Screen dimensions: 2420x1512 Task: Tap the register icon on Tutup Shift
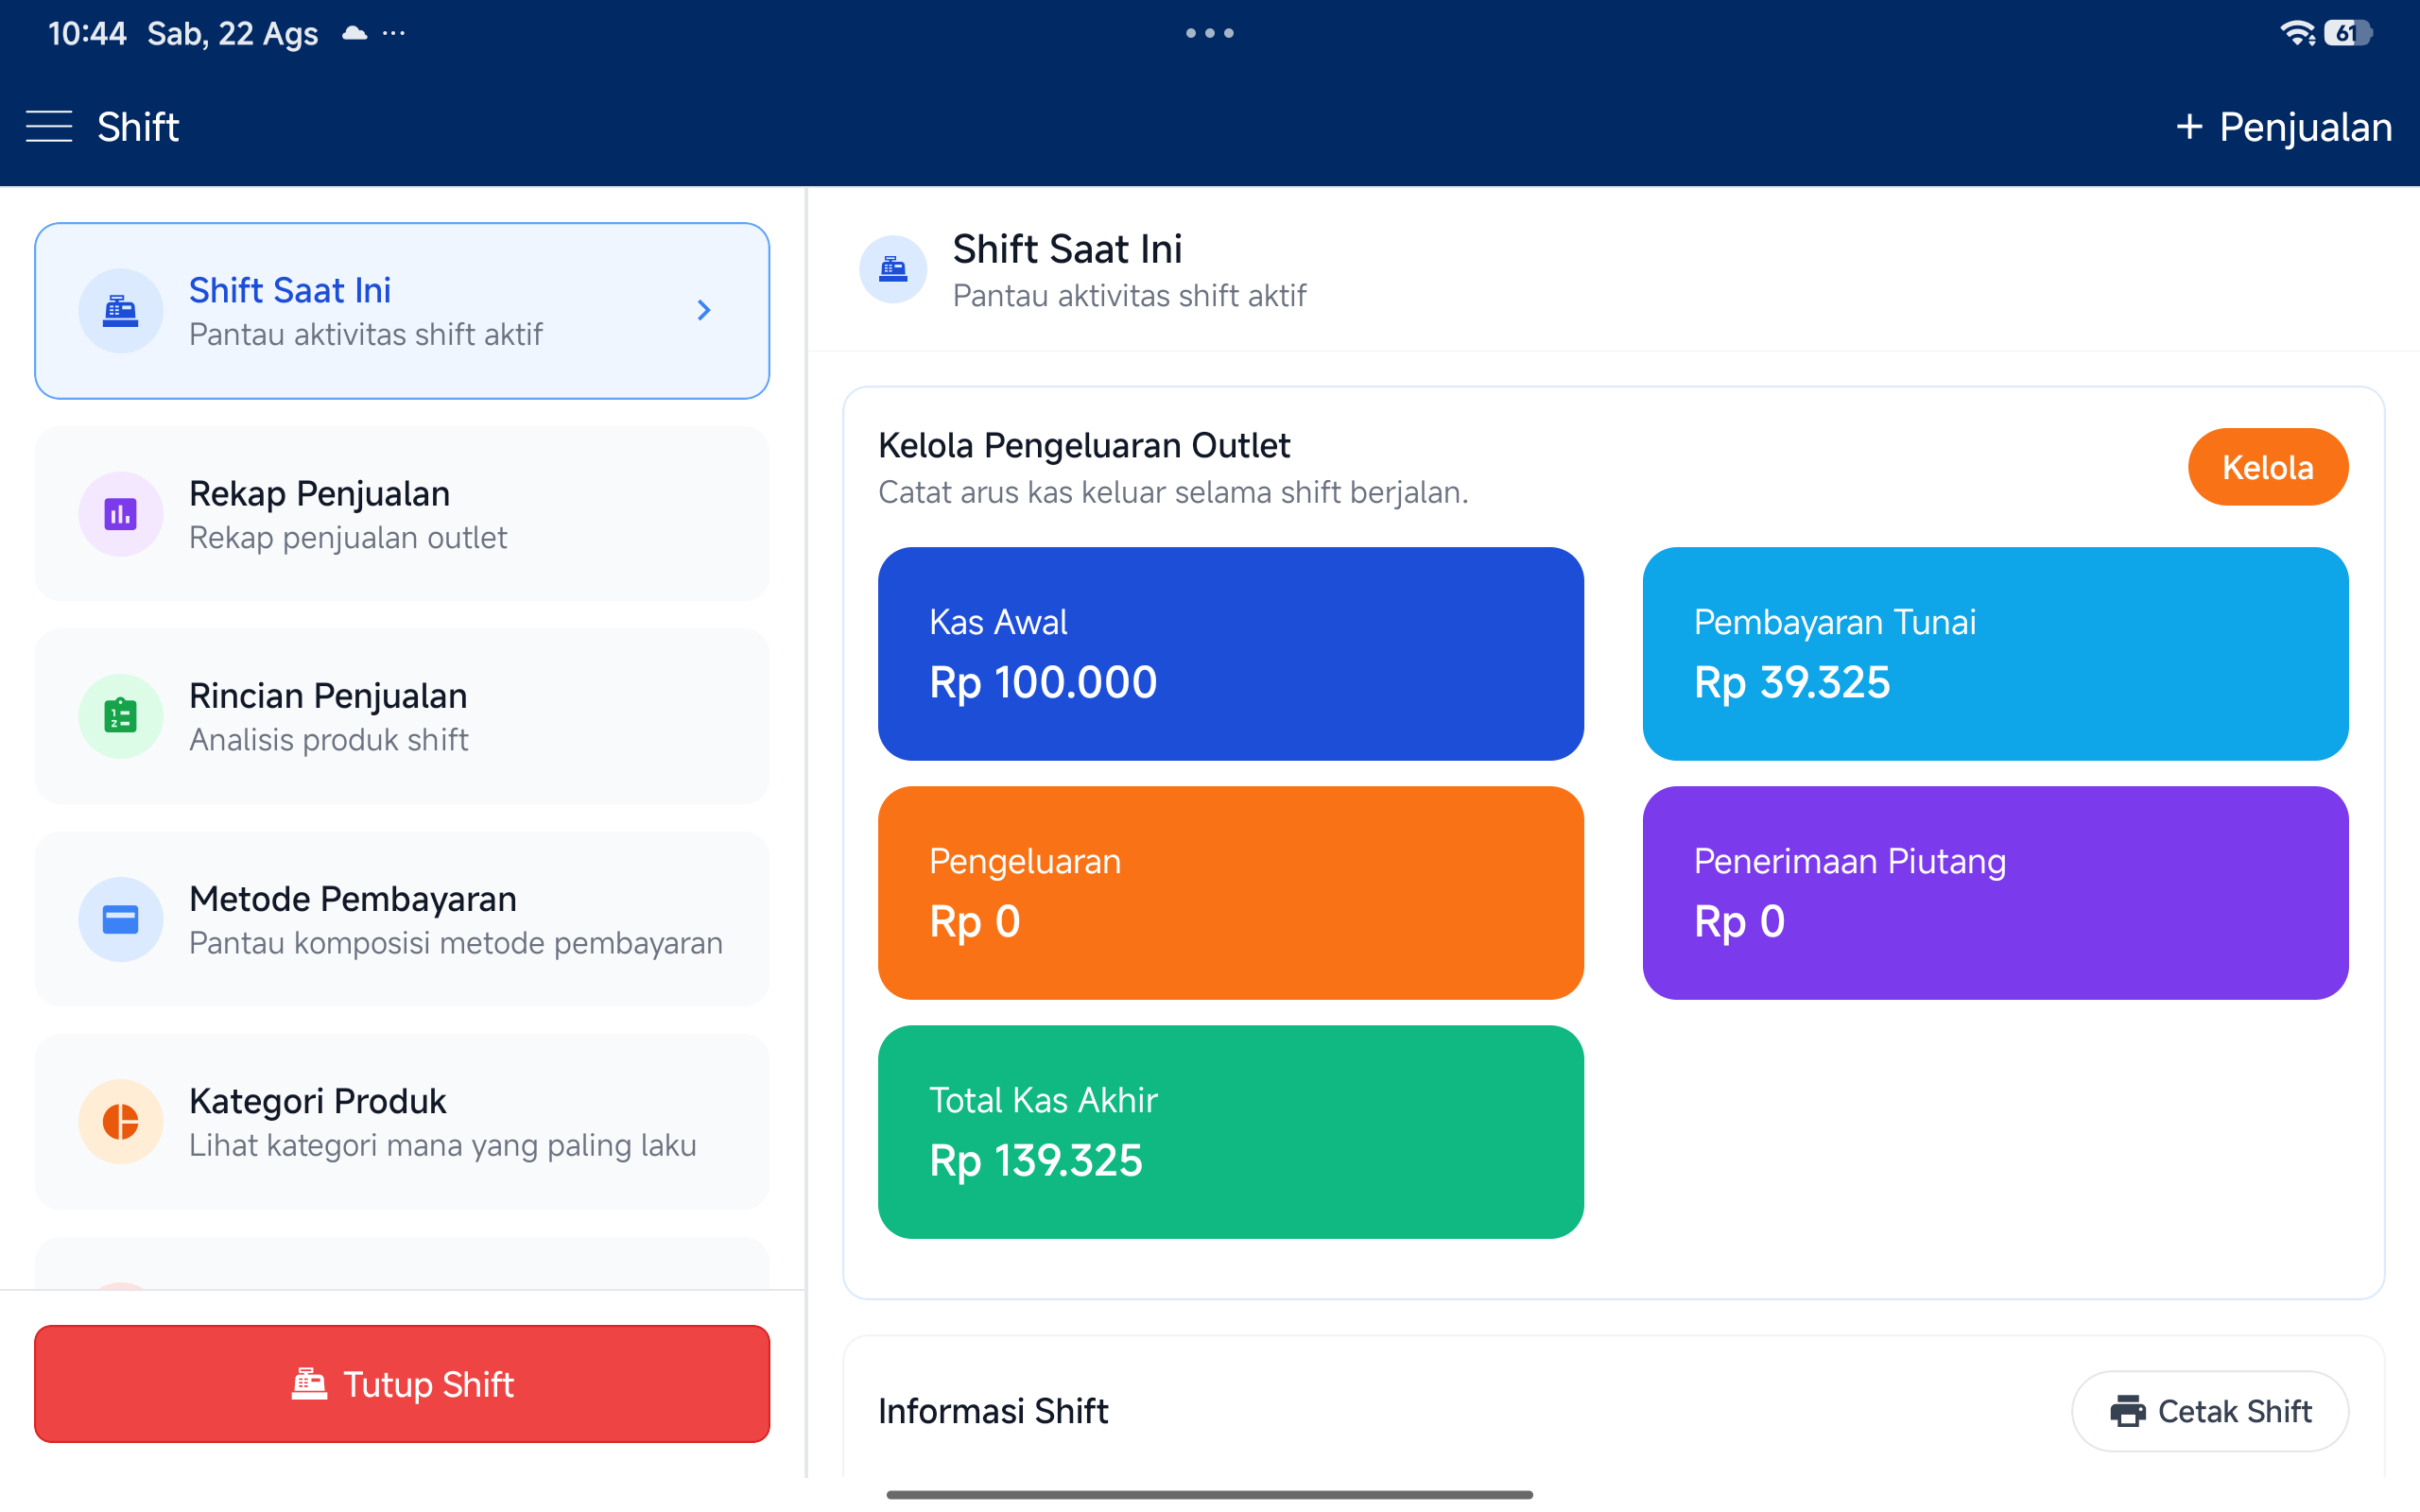[309, 1384]
